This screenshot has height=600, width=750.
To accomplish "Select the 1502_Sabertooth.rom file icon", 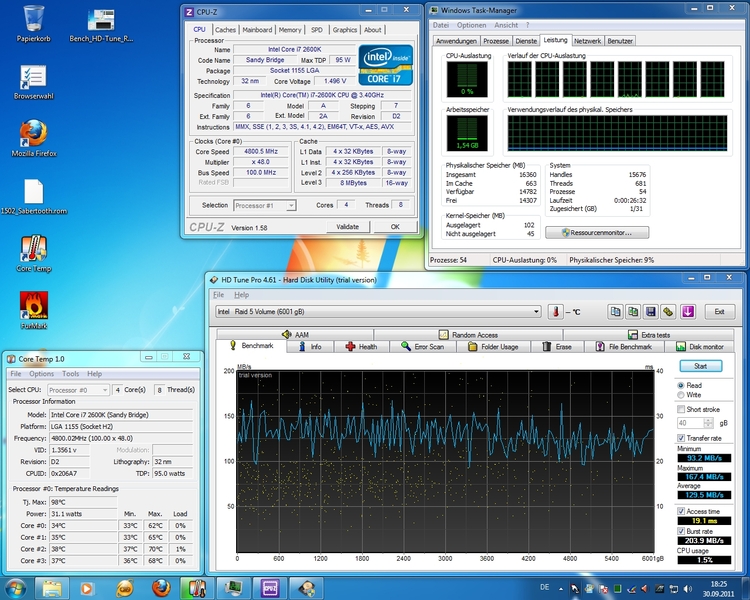I will [x=33, y=197].
